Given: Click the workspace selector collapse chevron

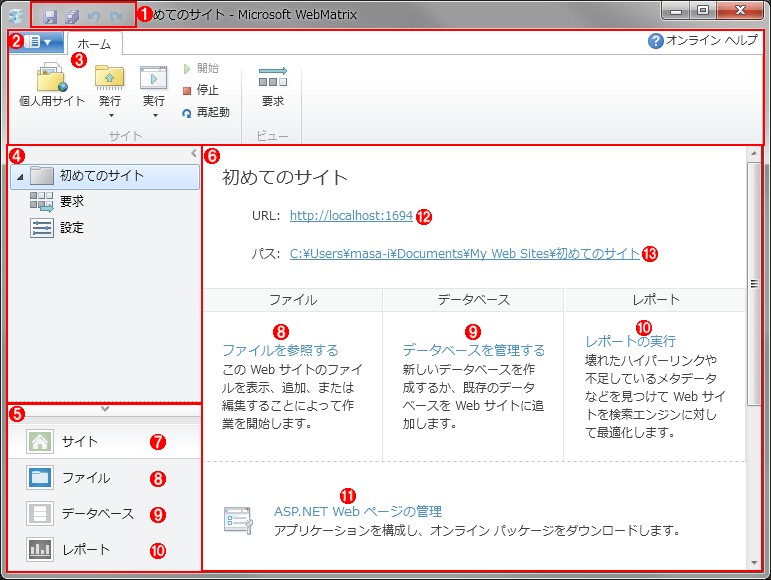Looking at the screenshot, I should point(105,408).
